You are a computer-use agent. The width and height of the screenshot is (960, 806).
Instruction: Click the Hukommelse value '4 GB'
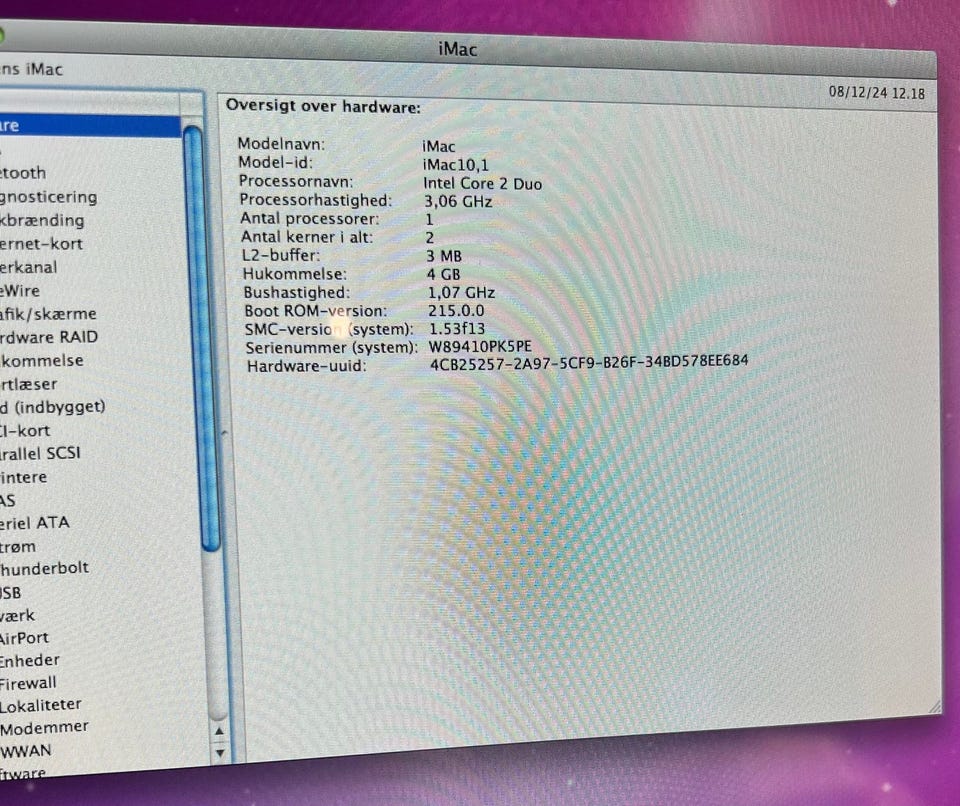click(x=443, y=274)
